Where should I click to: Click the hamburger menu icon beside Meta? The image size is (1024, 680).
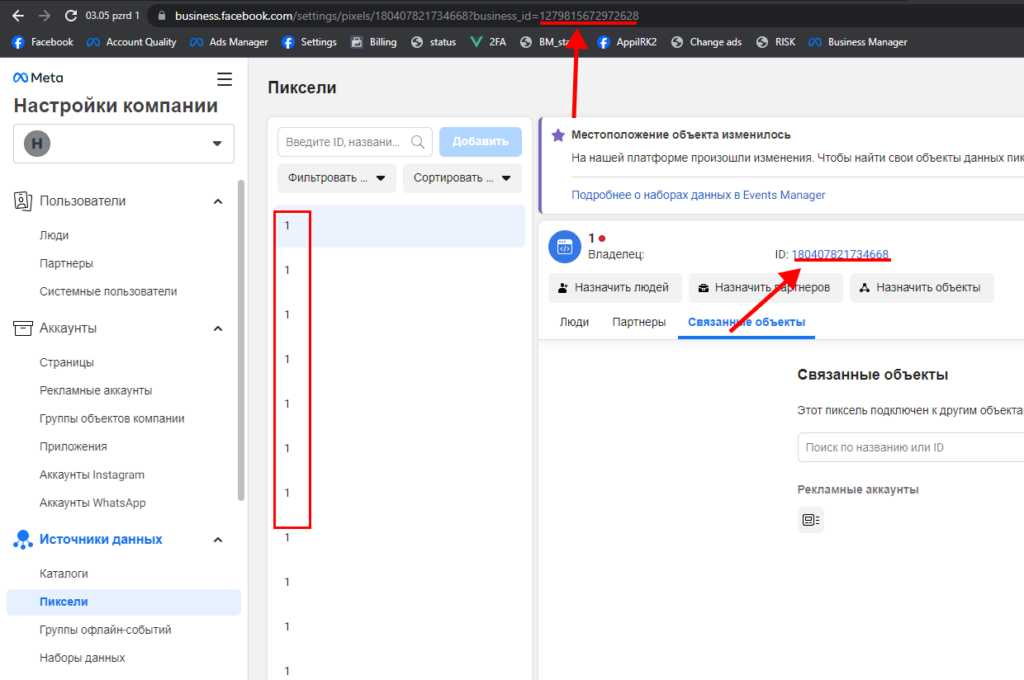coord(224,79)
